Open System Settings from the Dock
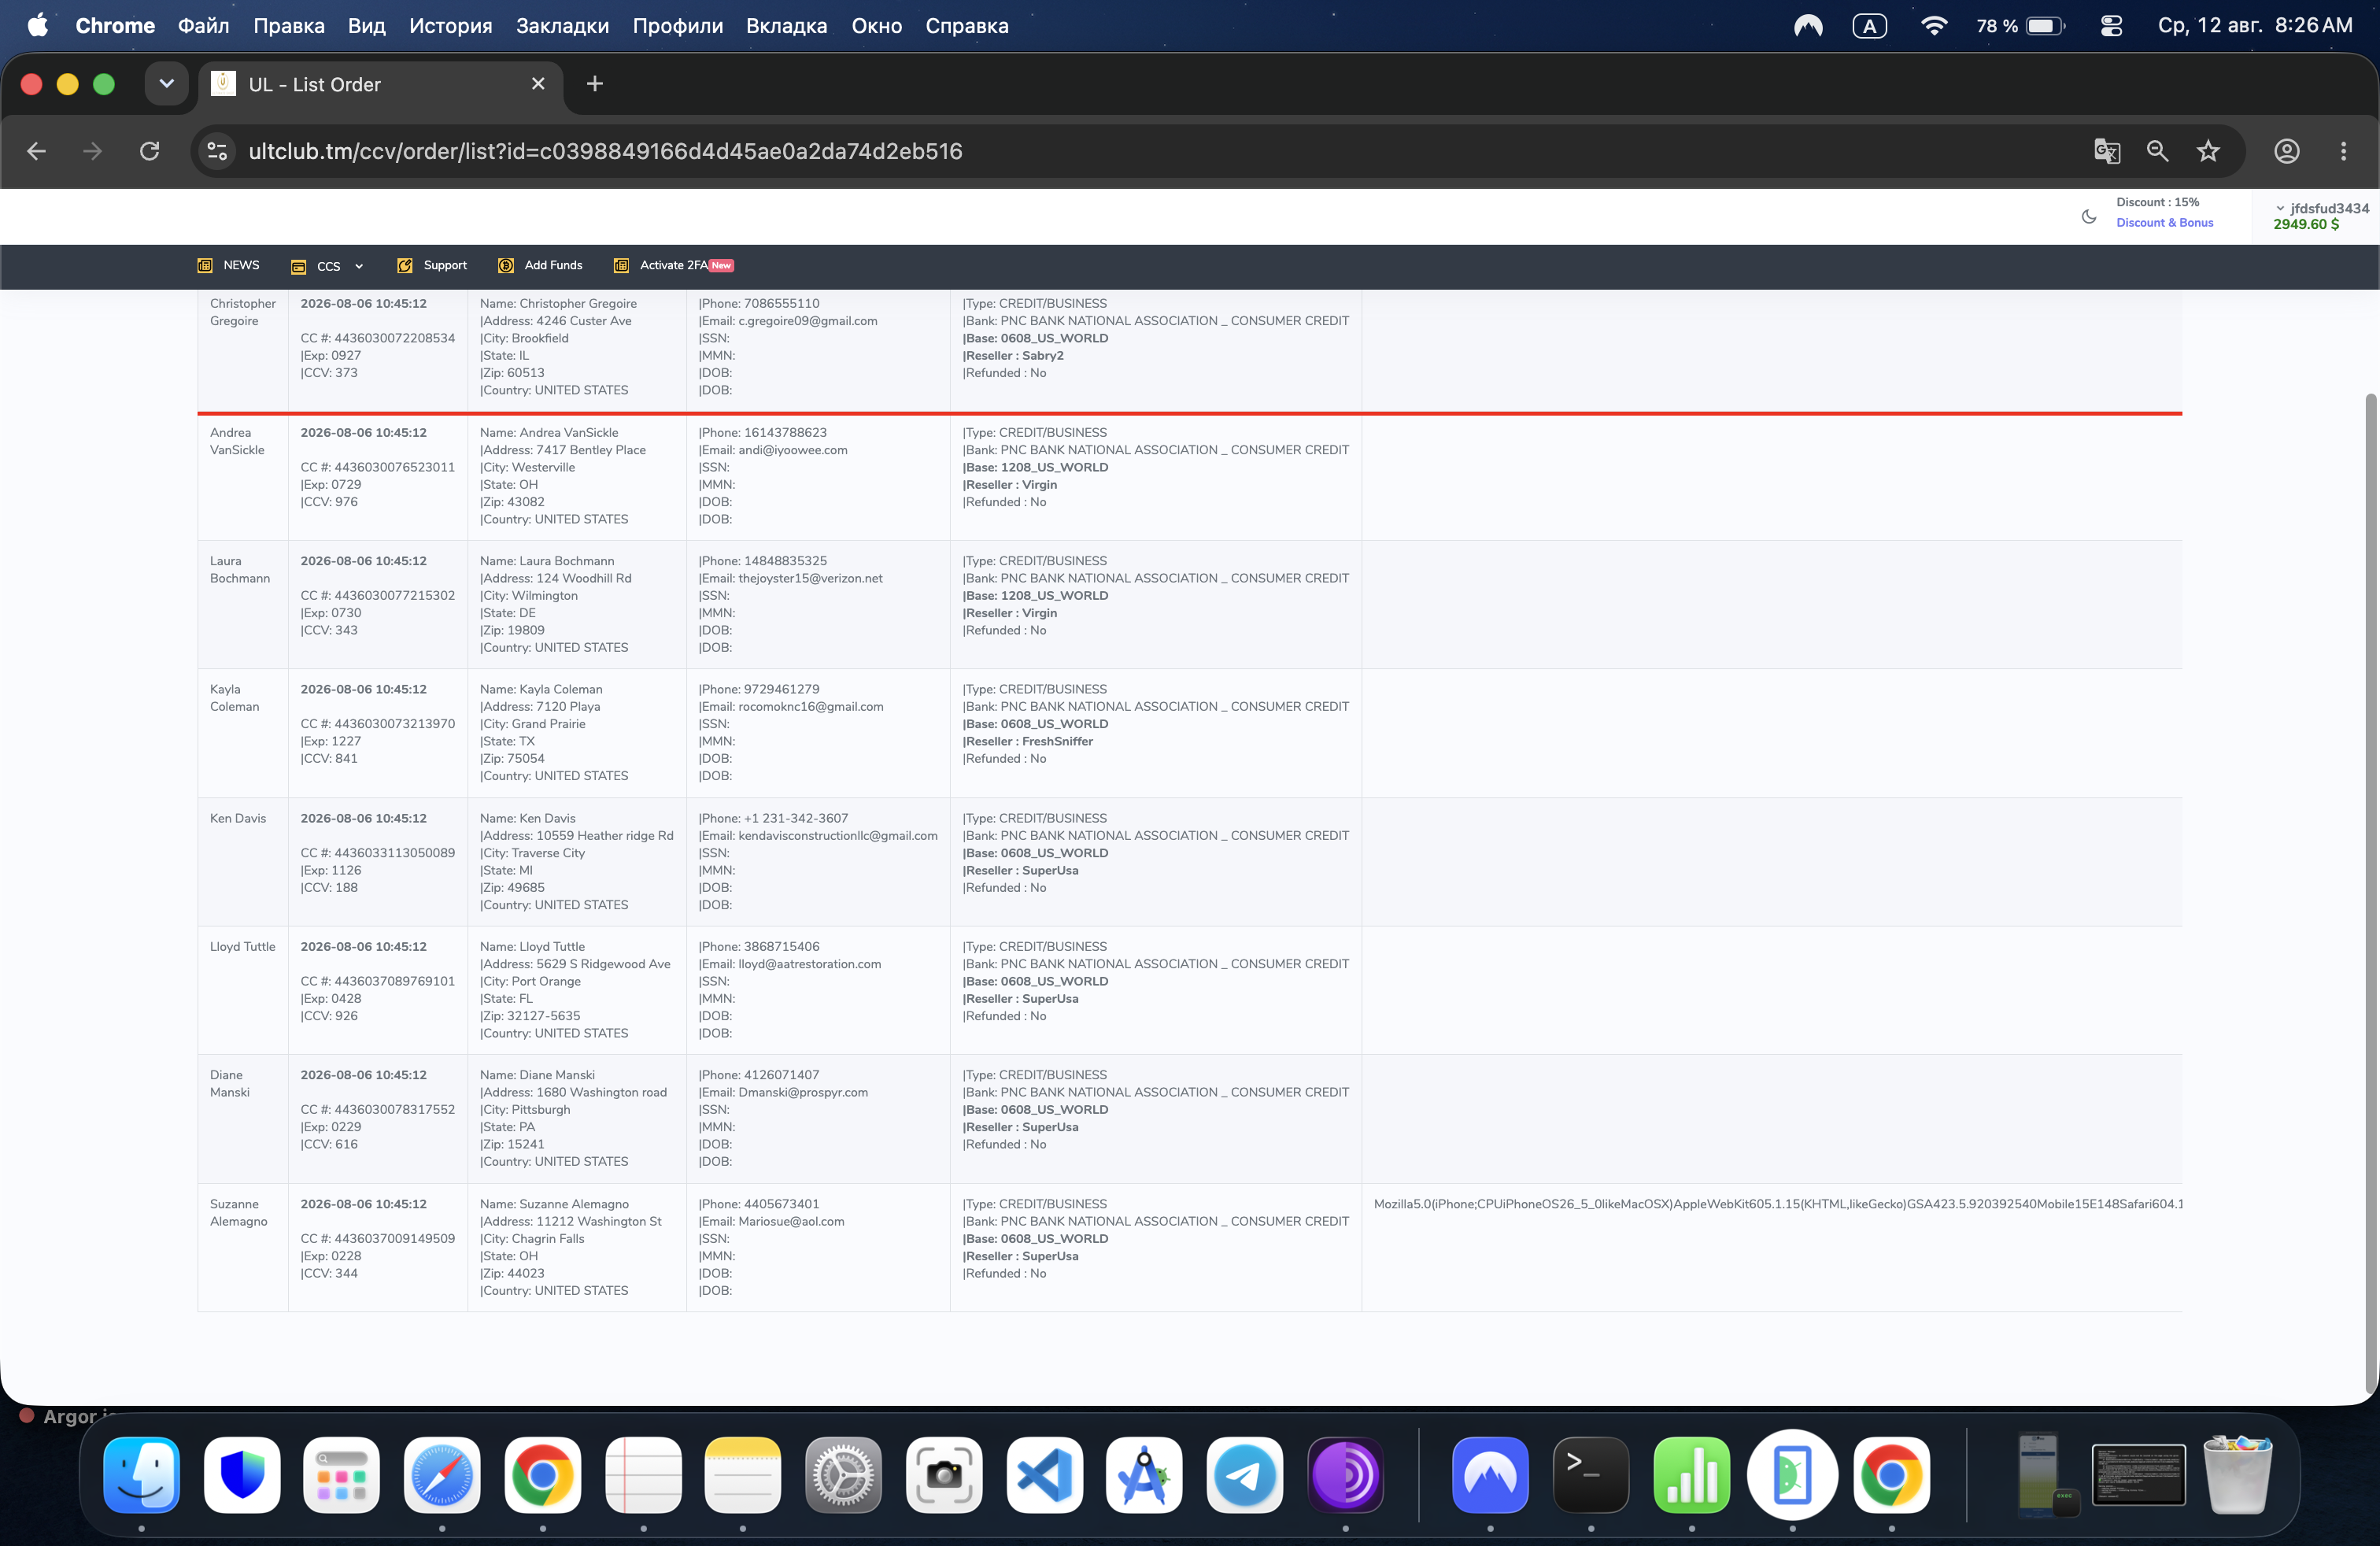The image size is (2380, 1546). pos(843,1475)
